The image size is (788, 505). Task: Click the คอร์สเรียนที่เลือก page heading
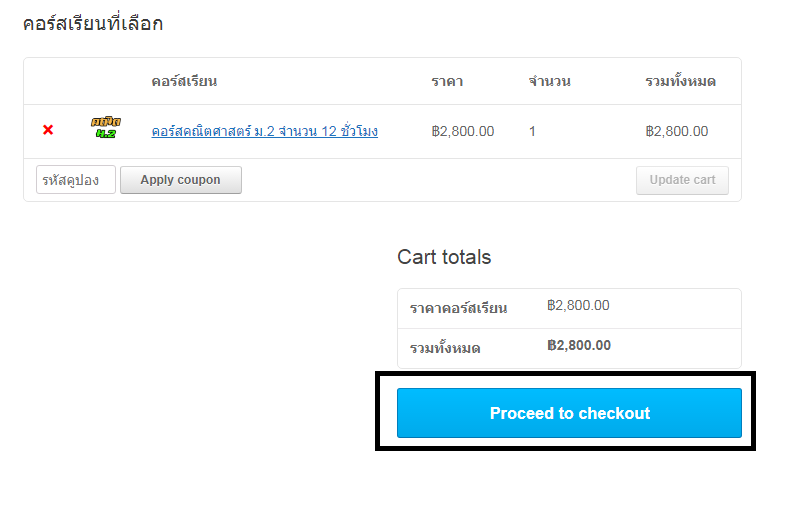(x=93, y=24)
